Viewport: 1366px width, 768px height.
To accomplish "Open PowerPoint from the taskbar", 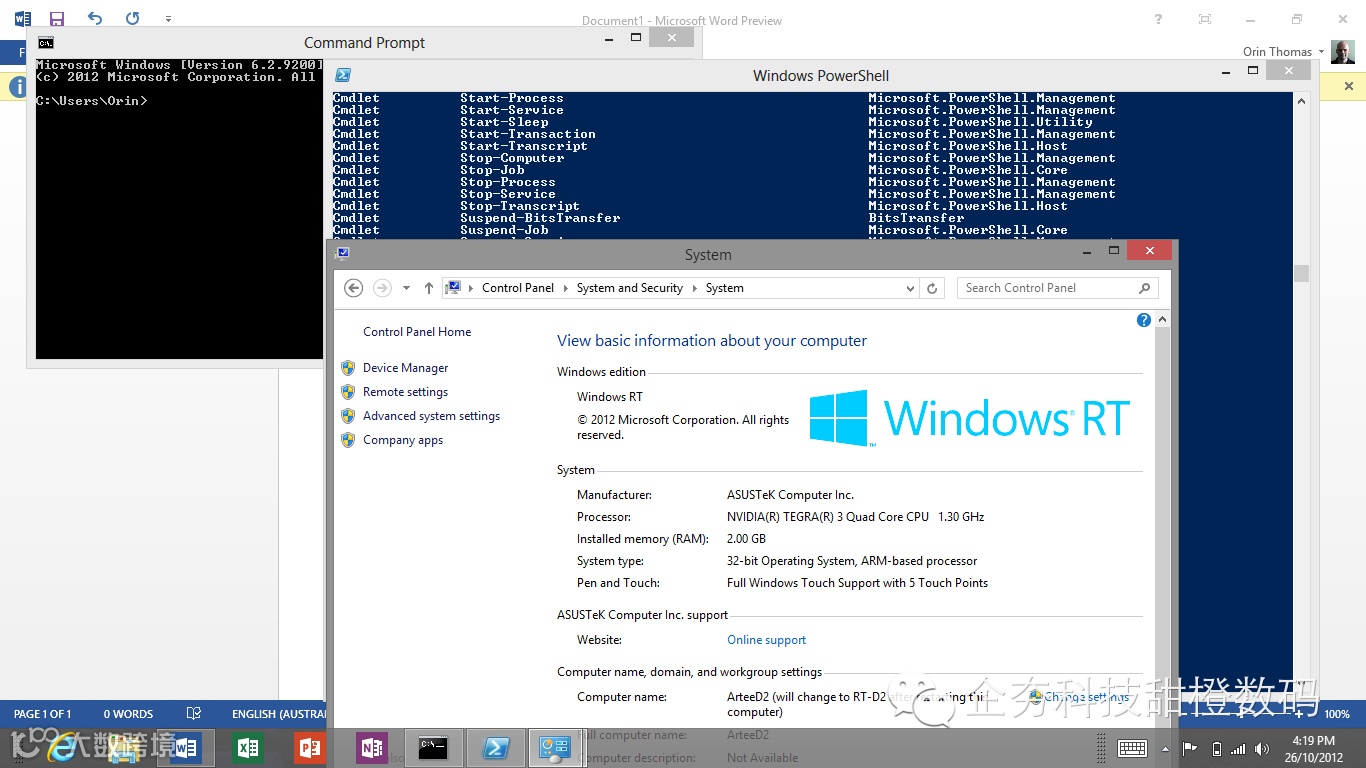I will click(310, 747).
